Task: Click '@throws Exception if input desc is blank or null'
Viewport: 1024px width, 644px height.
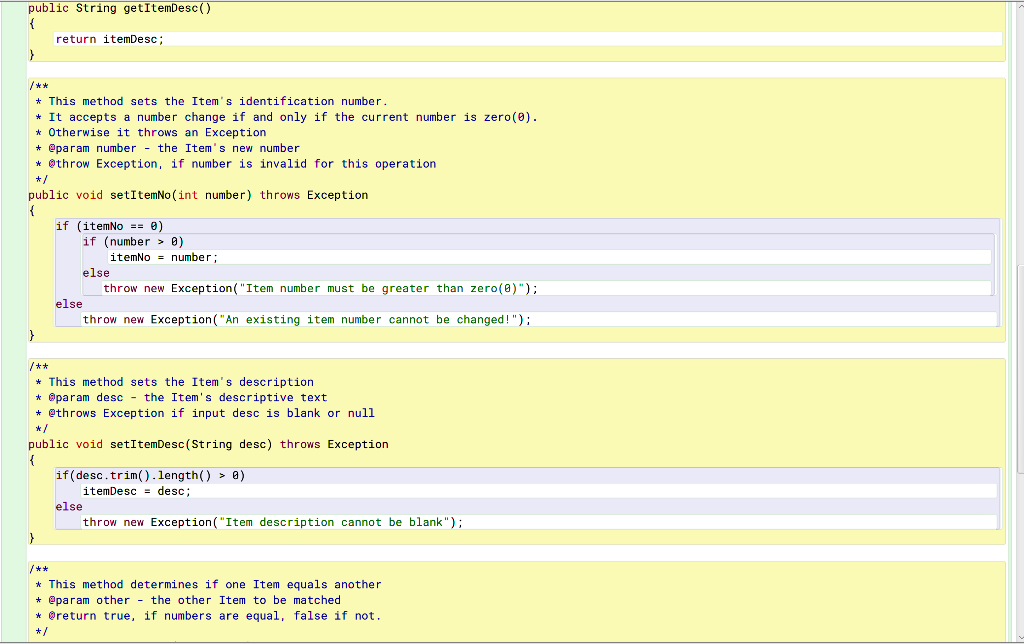Action: point(212,413)
